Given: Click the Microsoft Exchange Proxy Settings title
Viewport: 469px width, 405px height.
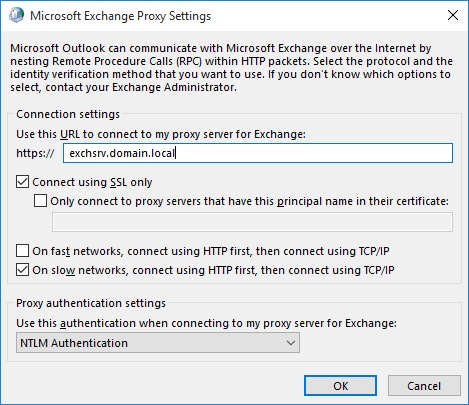Looking at the screenshot, I should click(x=120, y=16).
